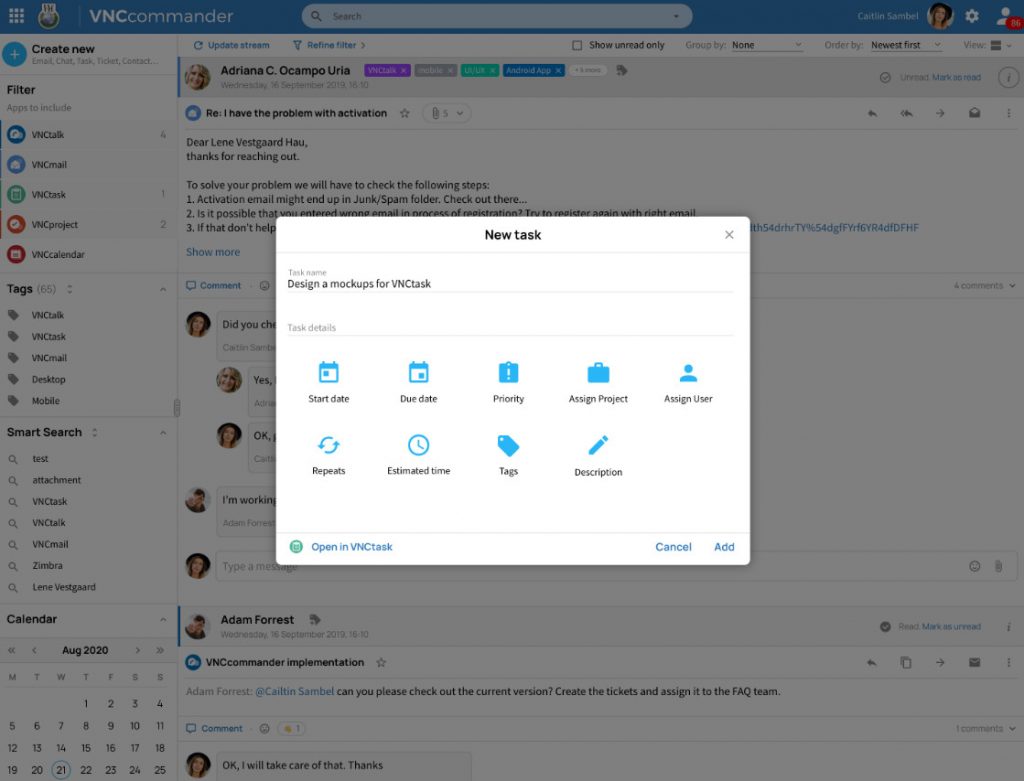Add Tags to the new task
Viewport: 1024px width, 781px height.
click(508, 454)
